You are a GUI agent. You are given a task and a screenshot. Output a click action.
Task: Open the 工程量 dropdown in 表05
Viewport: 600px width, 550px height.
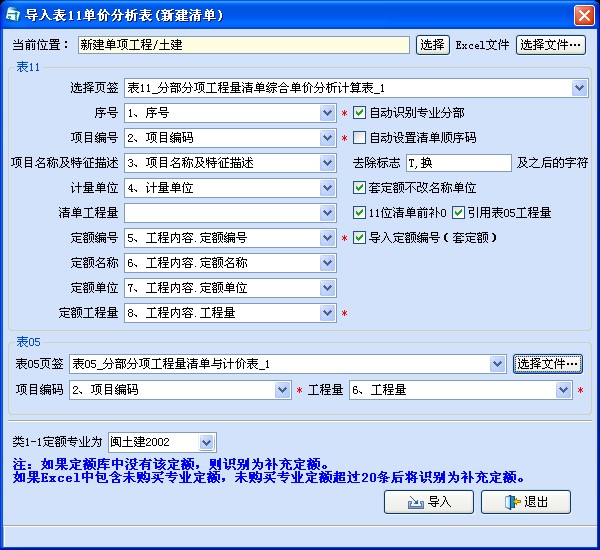[563, 390]
